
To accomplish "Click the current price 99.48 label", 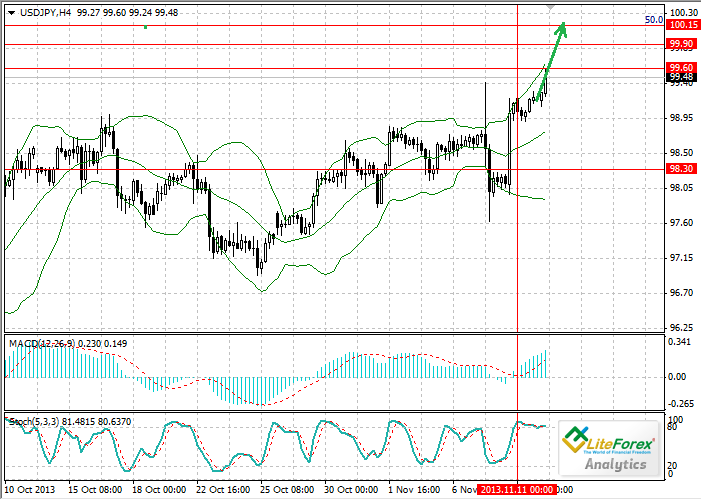I will [682, 77].
